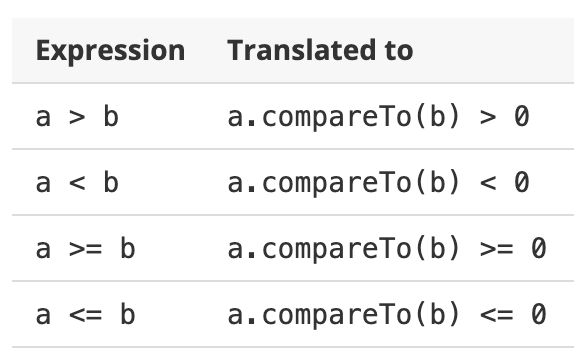Click the zero in compareTo(b) < 0
Viewport: 586px width, 362px height.
pyautogui.click(x=522, y=182)
